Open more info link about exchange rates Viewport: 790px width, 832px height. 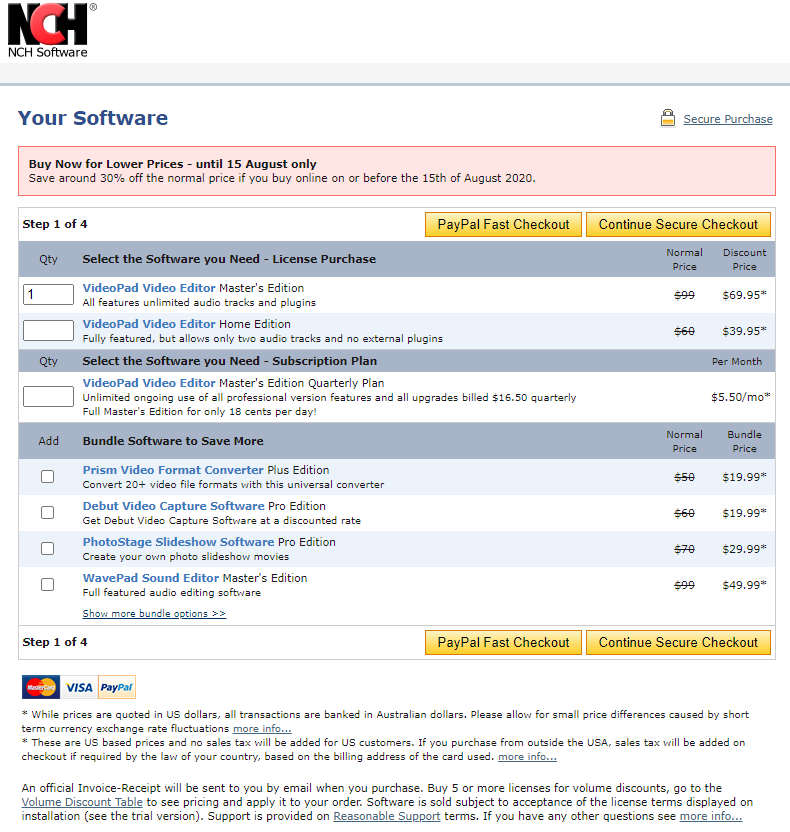pyautogui.click(x=262, y=729)
